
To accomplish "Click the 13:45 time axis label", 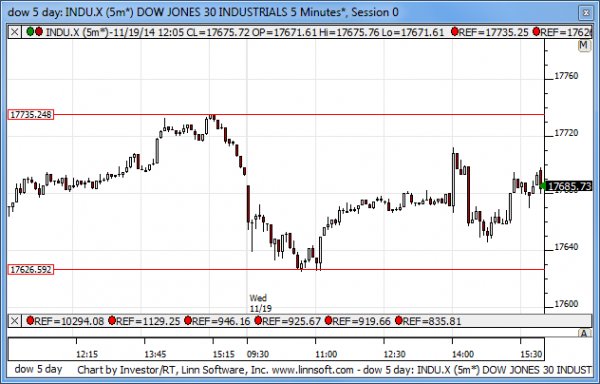I will [155, 354].
